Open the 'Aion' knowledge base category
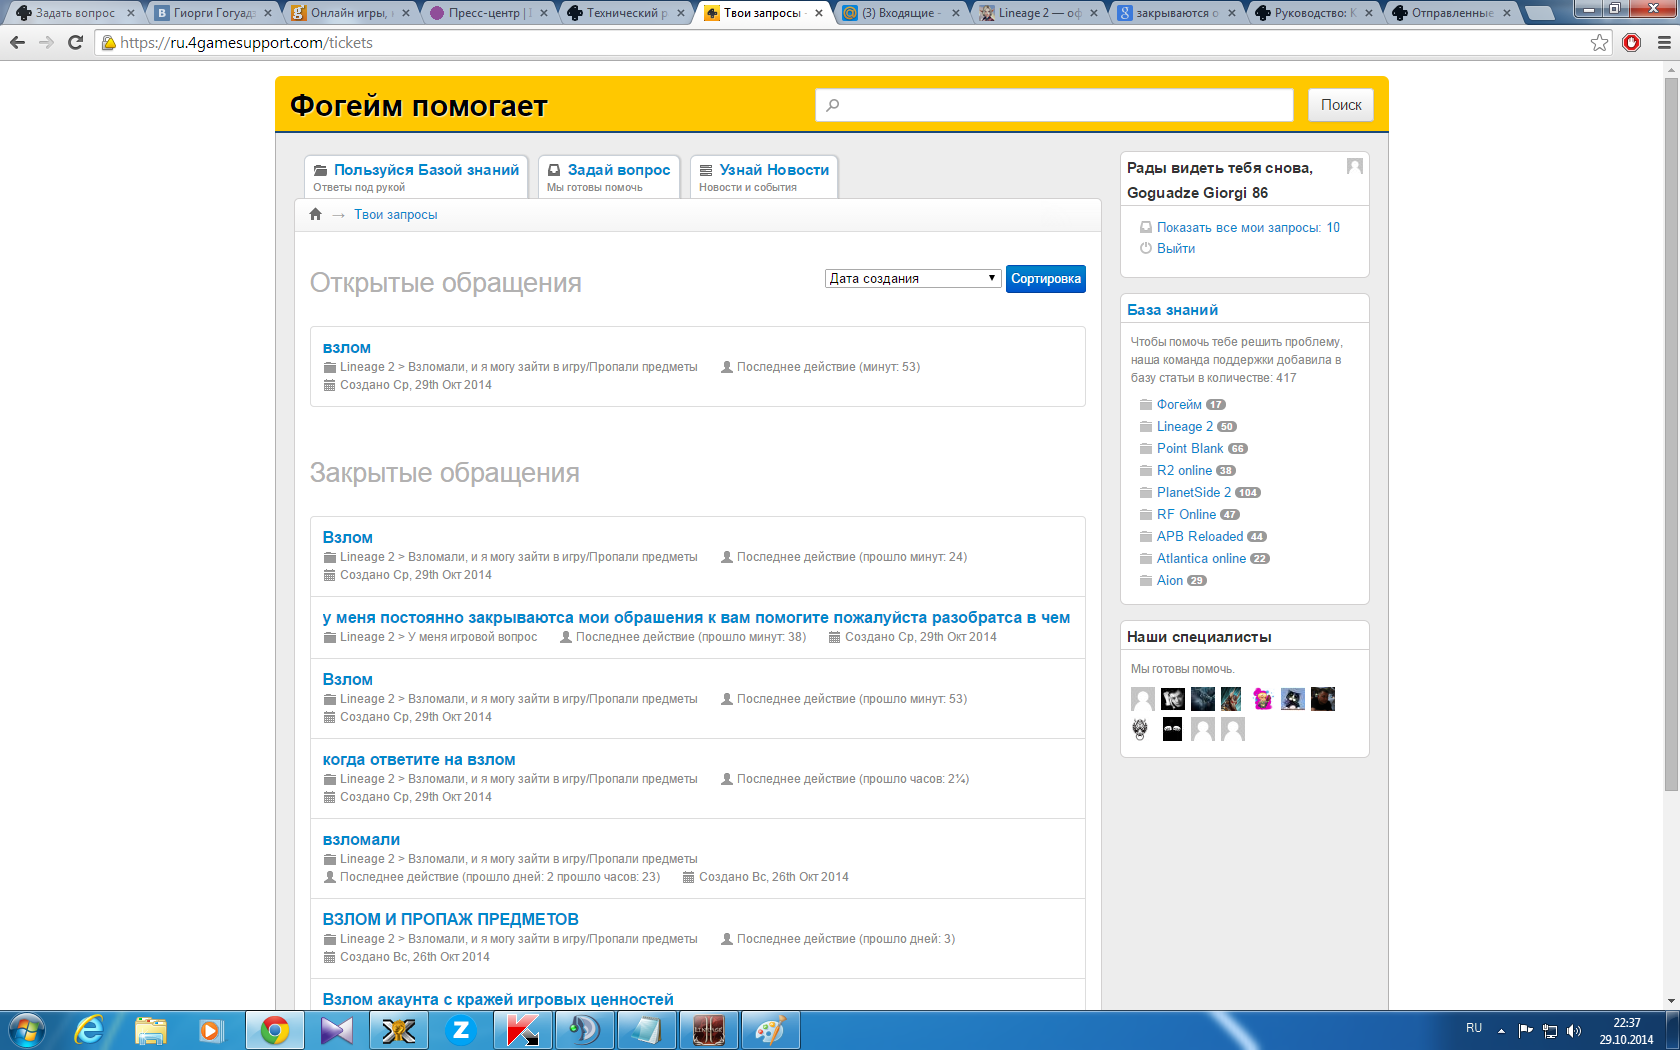The image size is (1680, 1050). 1170,581
